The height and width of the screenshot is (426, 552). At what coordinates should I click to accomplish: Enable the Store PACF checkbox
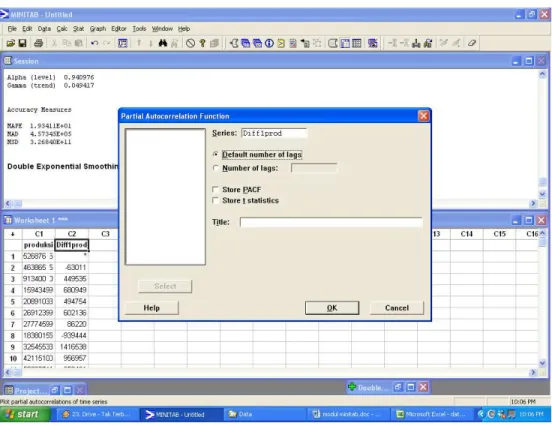click(x=215, y=190)
